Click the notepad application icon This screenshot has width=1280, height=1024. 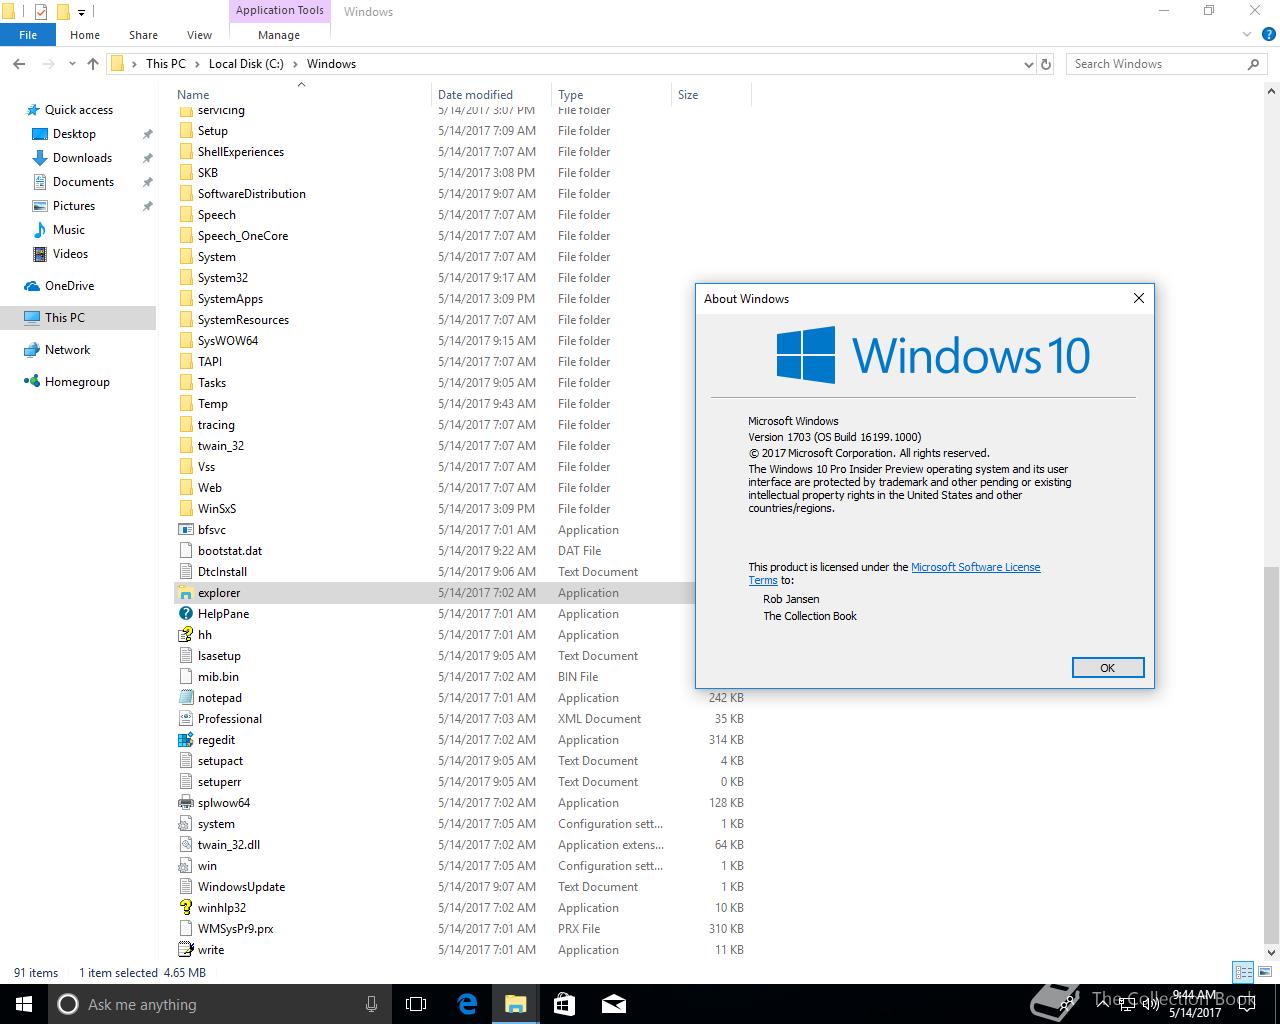click(x=185, y=698)
